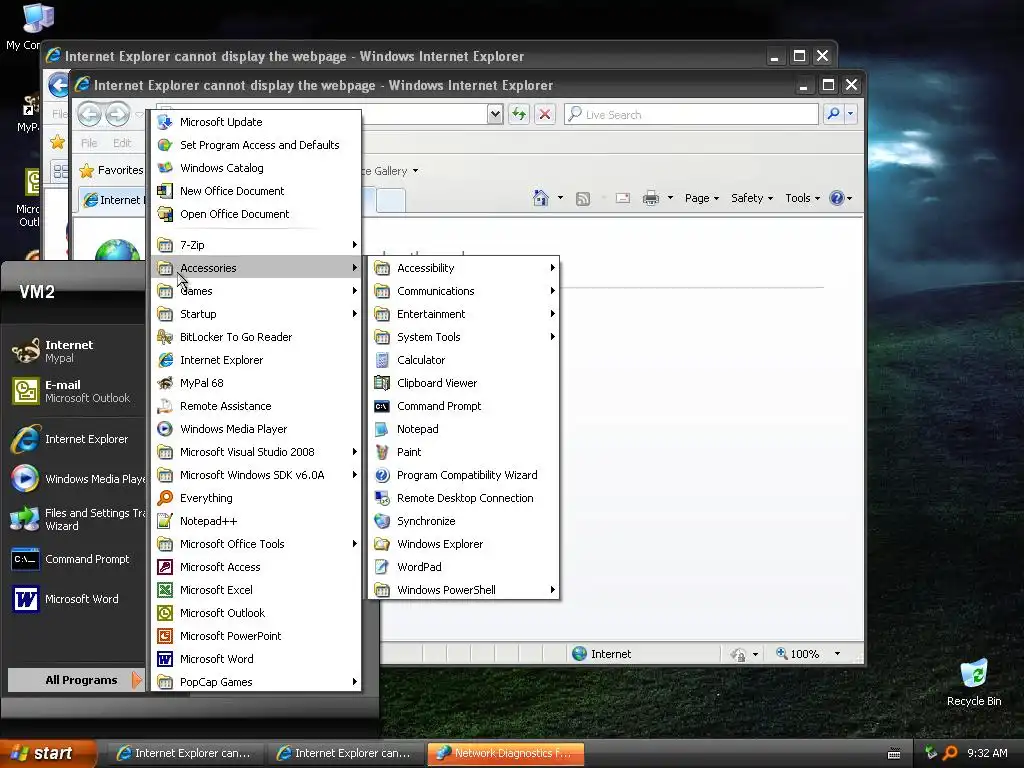This screenshot has height=768, width=1024.
Task: Open Microsoft Outlook from All Programs list
Action: (256, 613)
